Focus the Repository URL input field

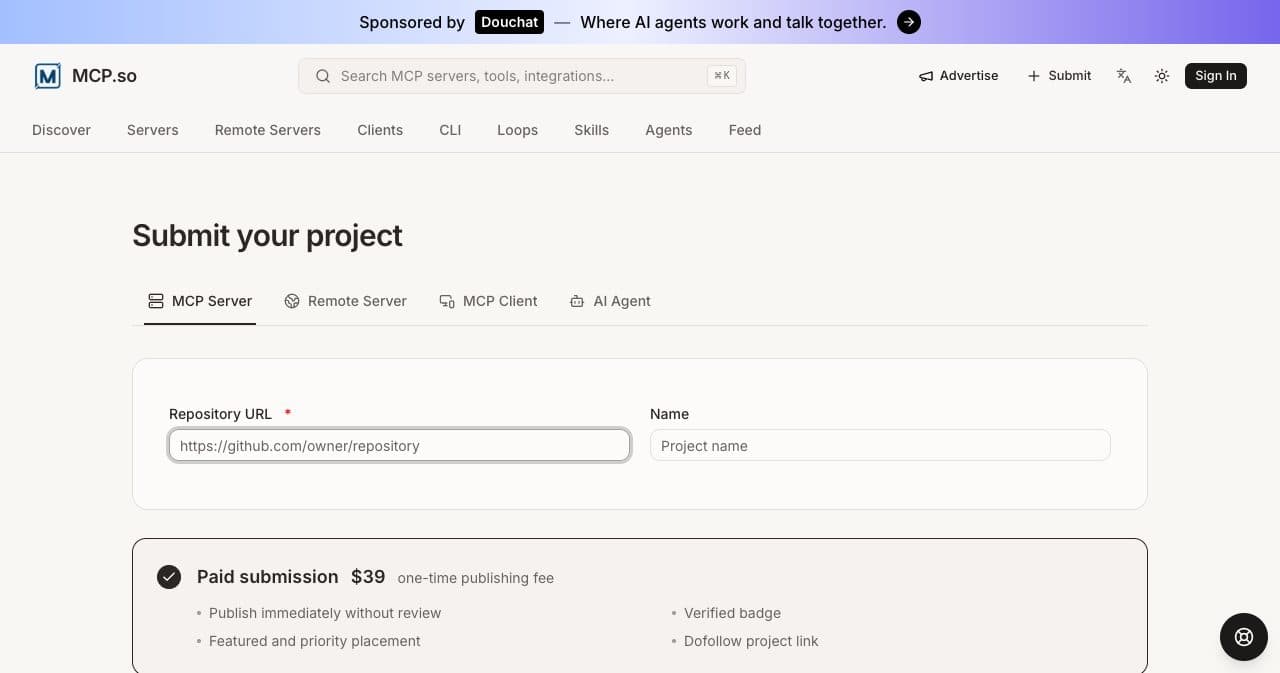(x=400, y=446)
